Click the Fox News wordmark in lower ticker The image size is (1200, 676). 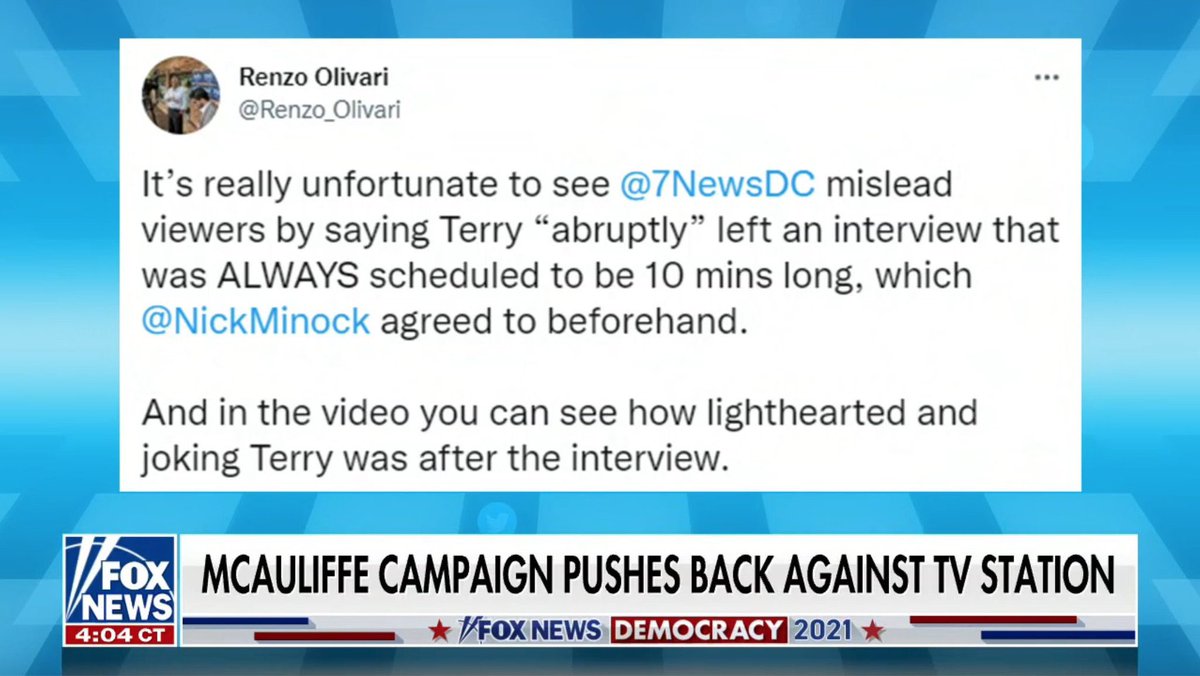point(530,631)
